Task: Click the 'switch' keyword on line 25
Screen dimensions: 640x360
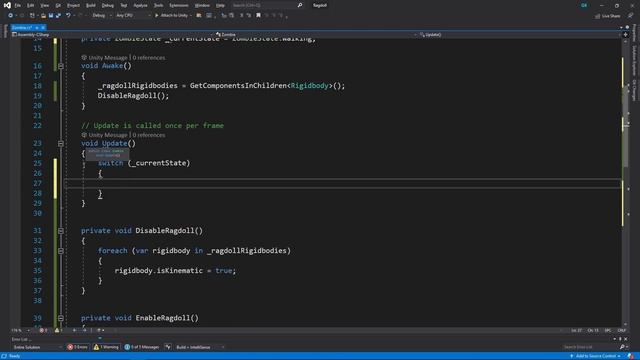Action: coord(111,163)
